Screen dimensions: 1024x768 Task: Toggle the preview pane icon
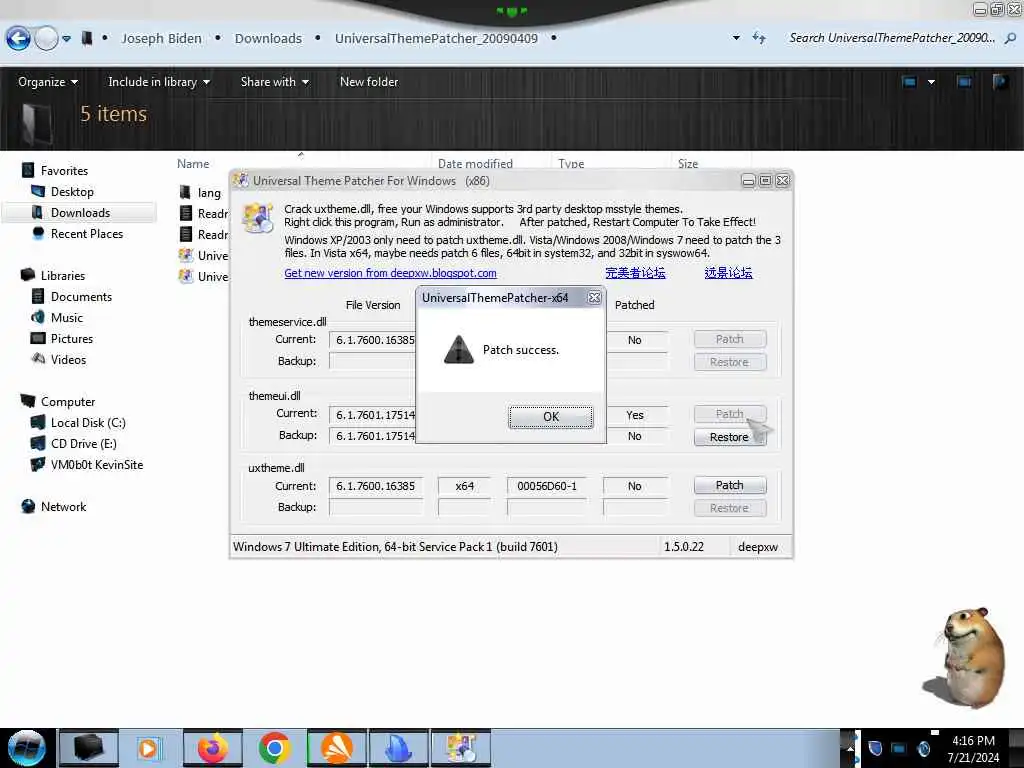tap(964, 82)
